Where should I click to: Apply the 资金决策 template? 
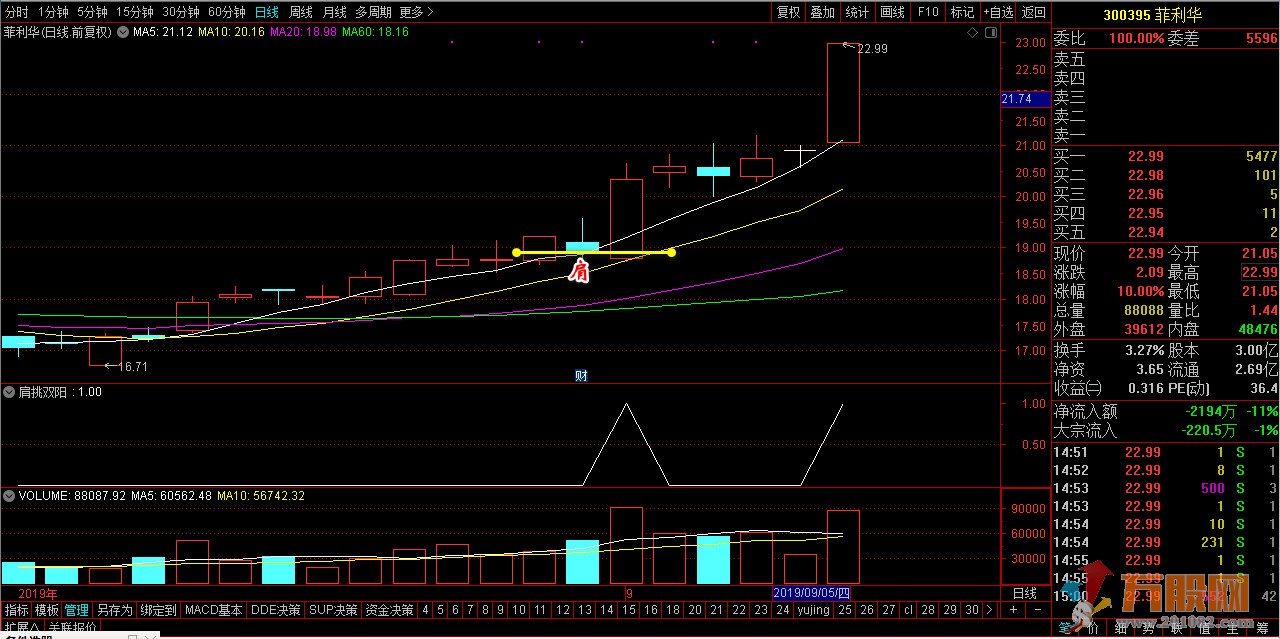click(388, 609)
